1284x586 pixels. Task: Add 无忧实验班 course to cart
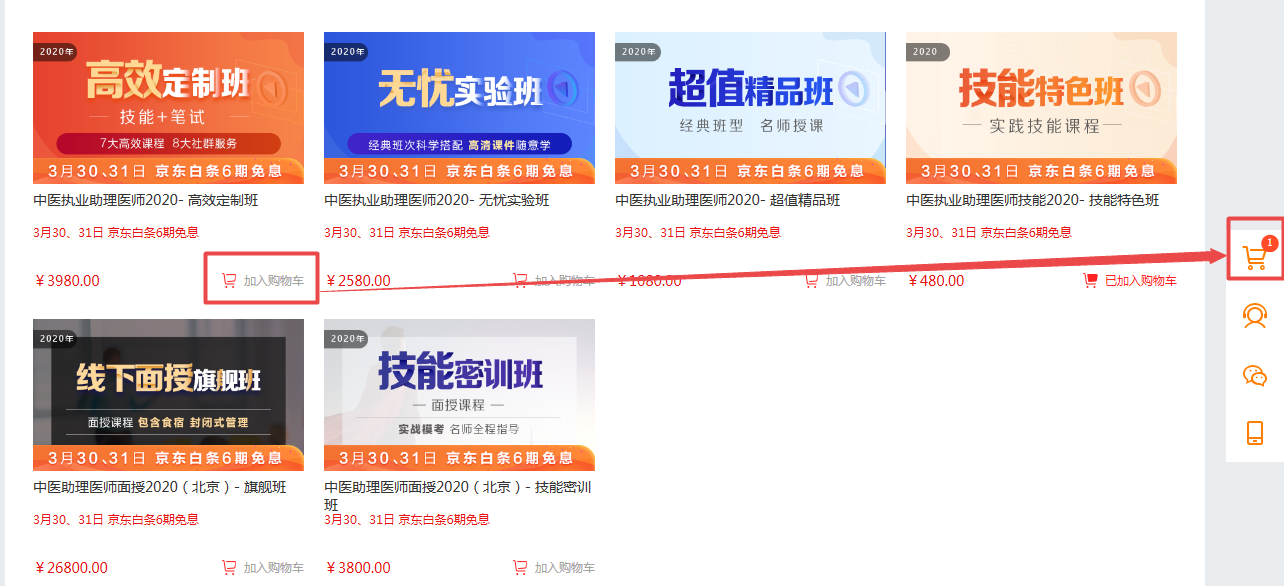tap(554, 281)
